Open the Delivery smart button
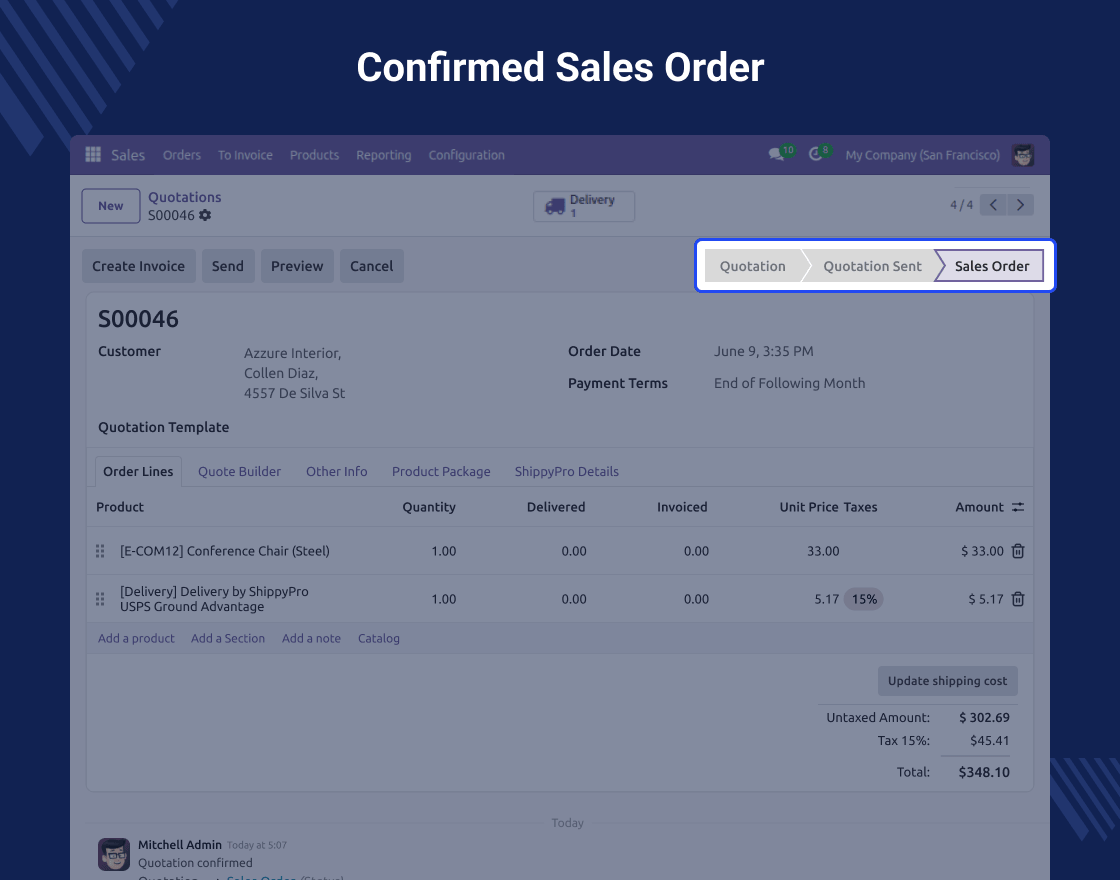Viewport: 1120px width, 880px height. point(584,206)
